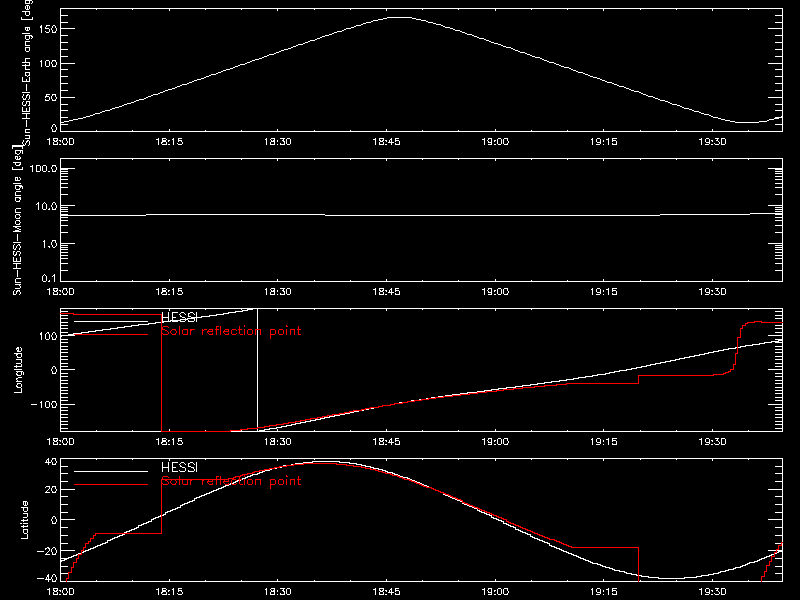Click the "18:15" tick below Earth angle plot
Image resolution: width=800 pixels, height=600 pixels.
pyautogui.click(x=169, y=142)
